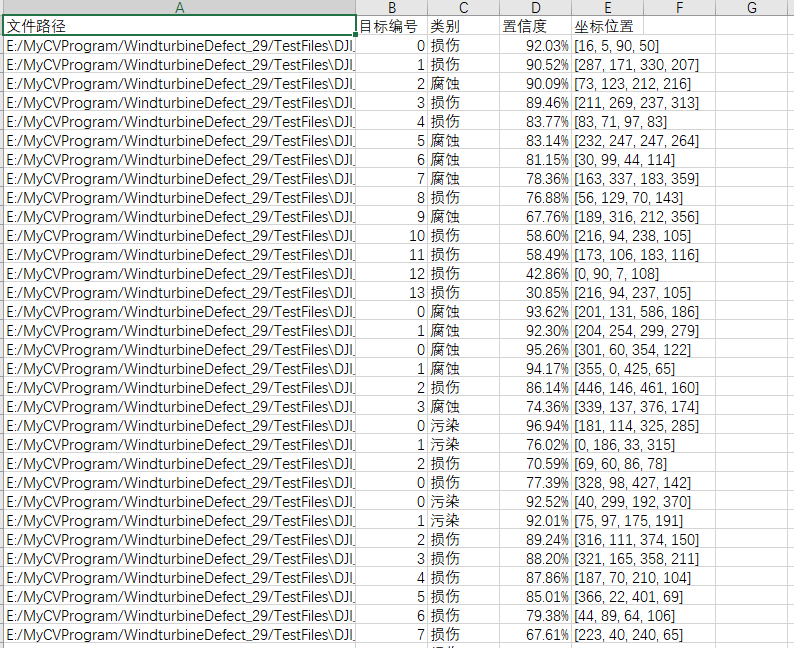The image size is (794, 648).
Task: Select column C header
Action: [464, 8]
